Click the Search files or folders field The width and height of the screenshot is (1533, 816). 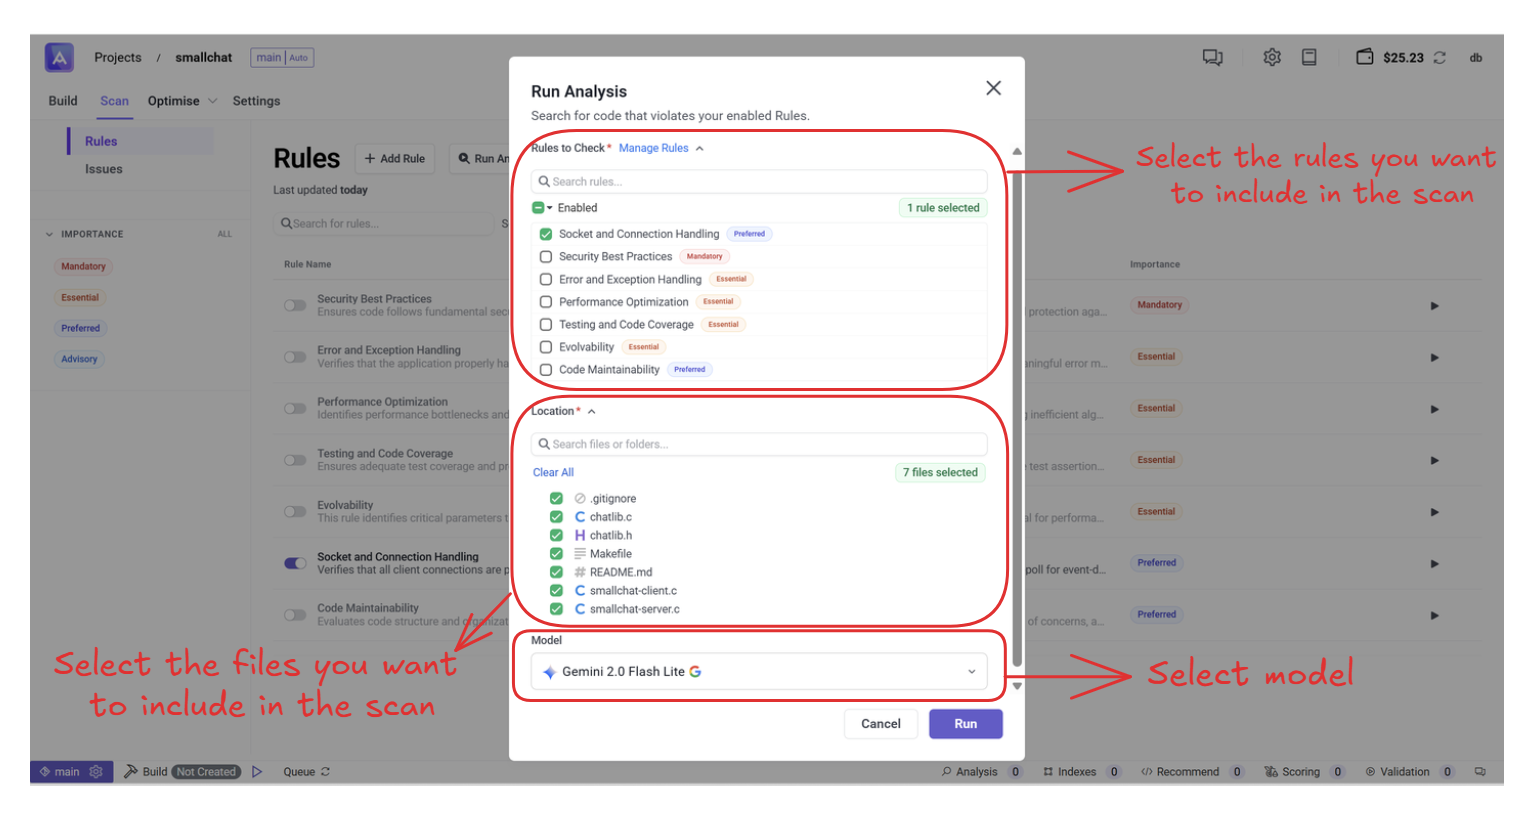point(760,444)
